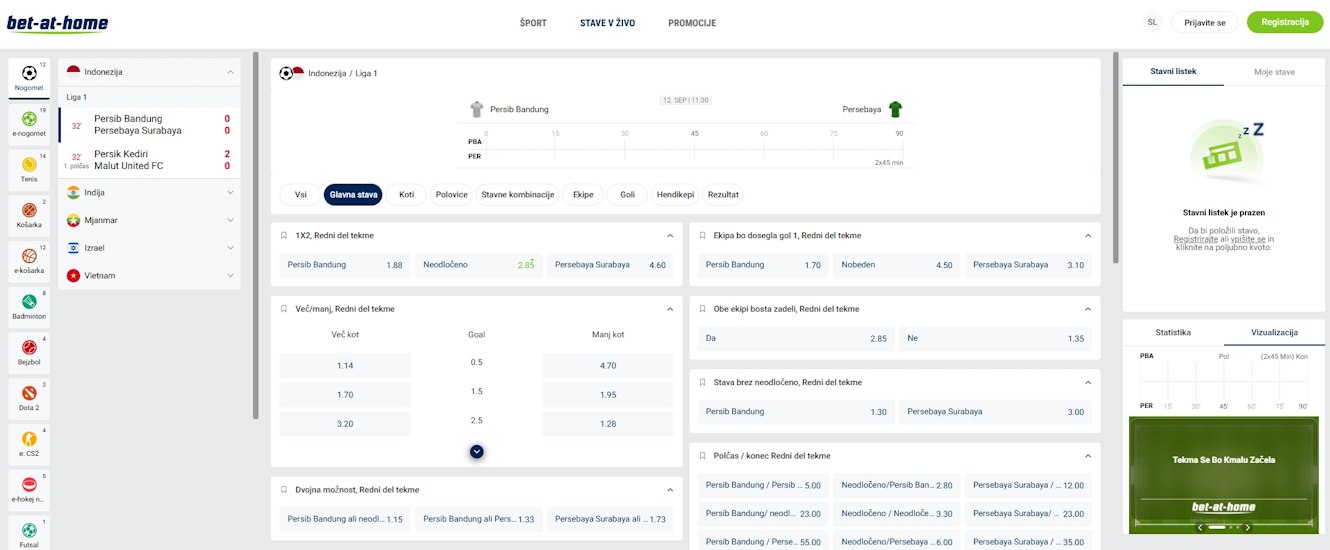Bookmark the Več/manj, Redni del tekme market
Image resolution: width=1330 pixels, height=550 pixels.
coord(284,309)
